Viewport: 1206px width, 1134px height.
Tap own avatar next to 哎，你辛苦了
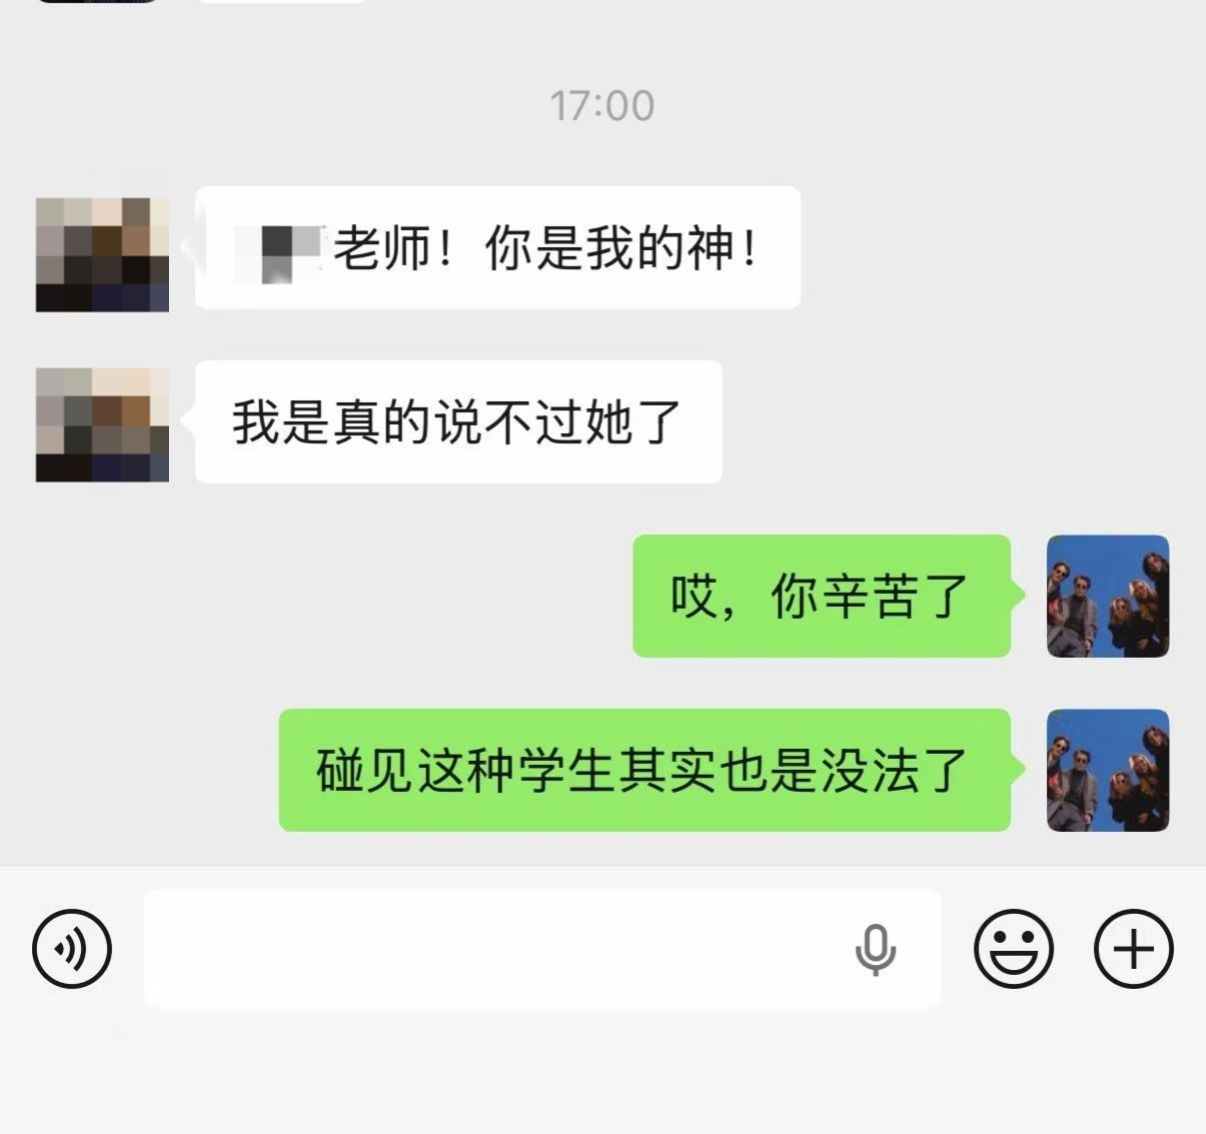pyautogui.click(x=1108, y=596)
